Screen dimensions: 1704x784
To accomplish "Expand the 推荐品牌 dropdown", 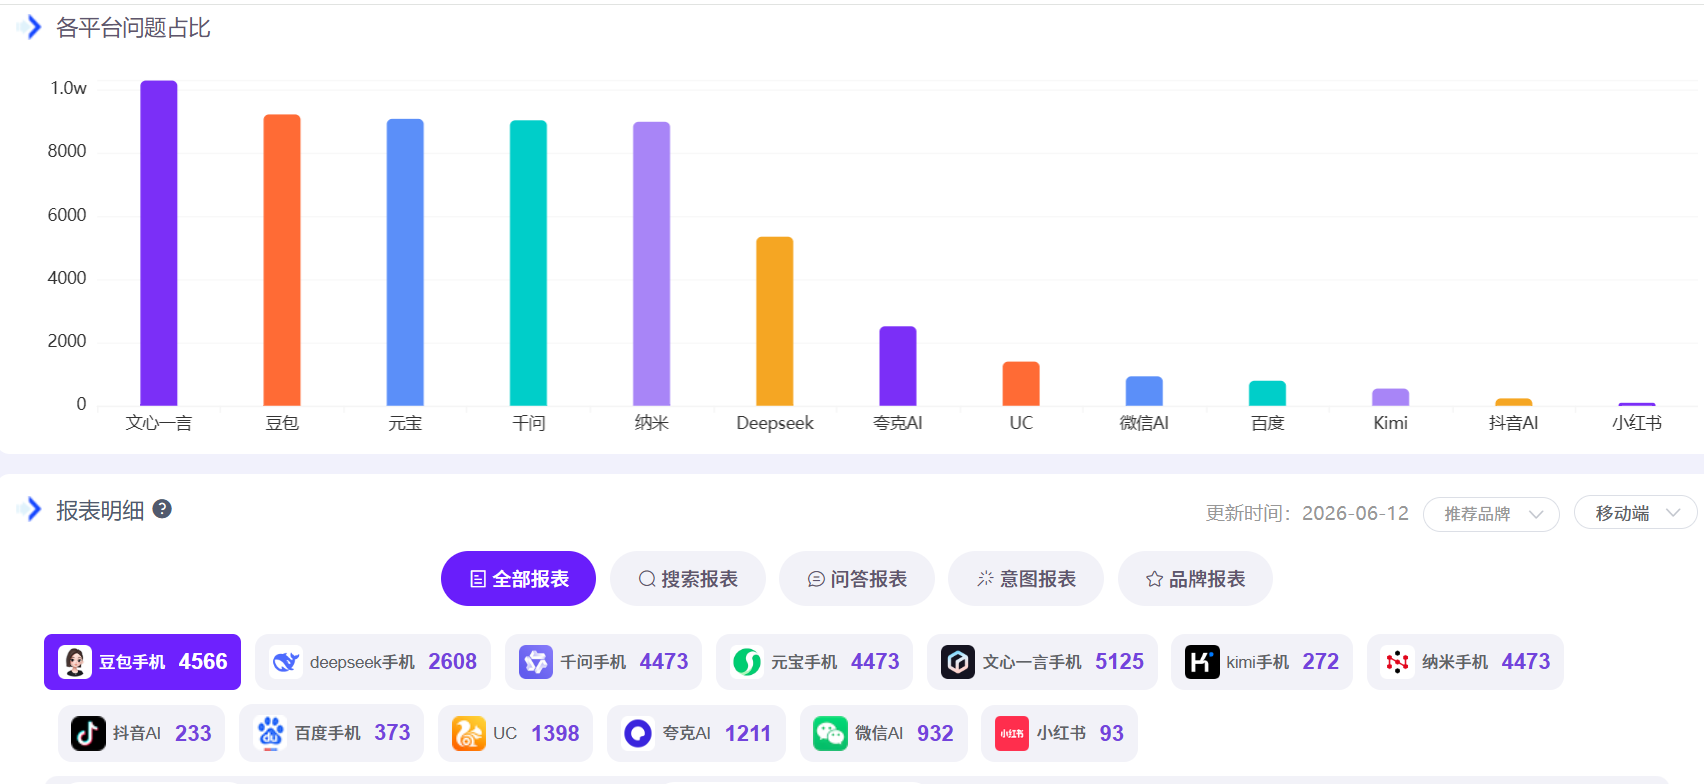I will (x=1491, y=514).
